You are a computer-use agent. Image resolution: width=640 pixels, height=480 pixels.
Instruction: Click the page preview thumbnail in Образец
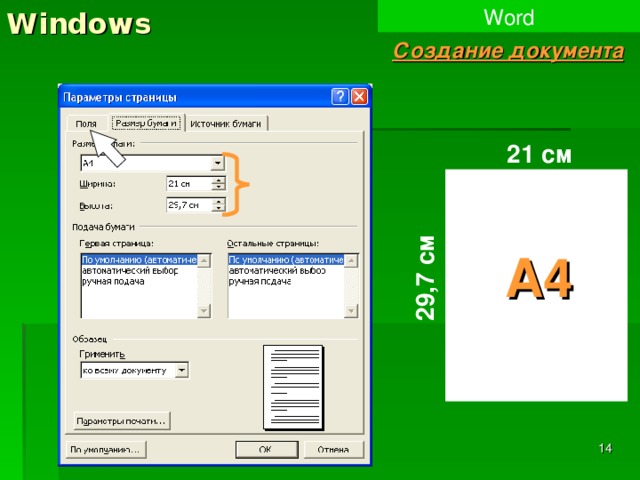[294, 388]
